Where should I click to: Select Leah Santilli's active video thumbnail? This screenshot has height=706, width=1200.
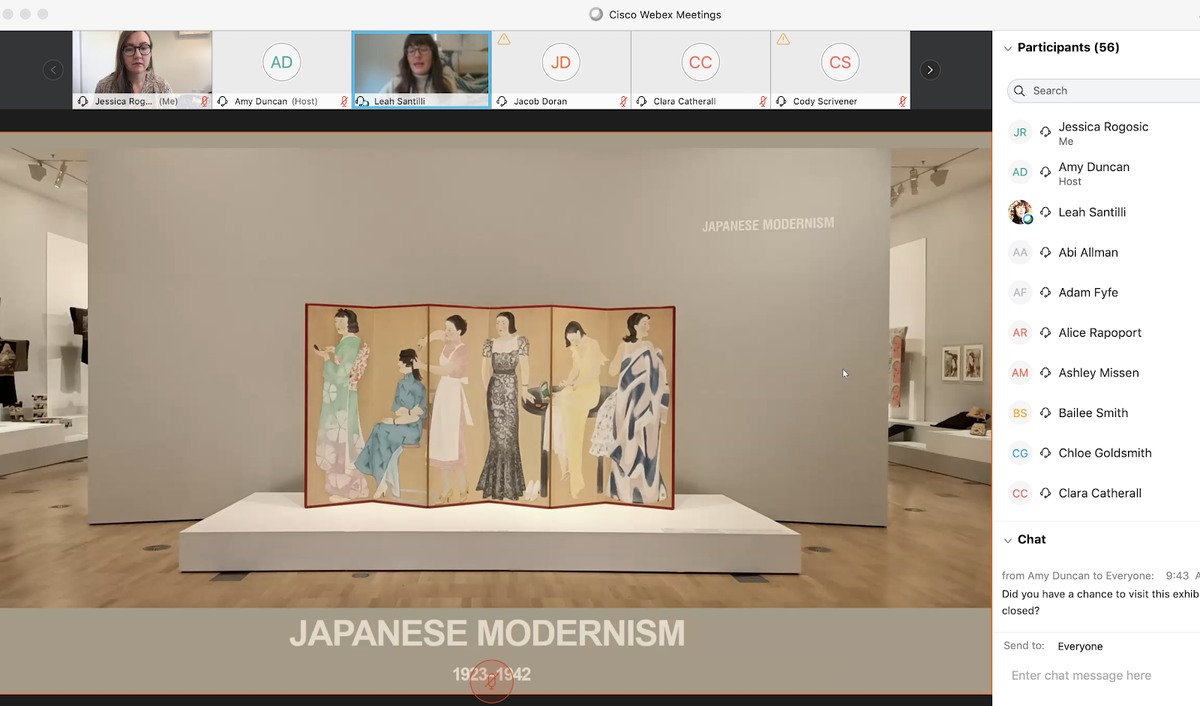[x=421, y=70]
